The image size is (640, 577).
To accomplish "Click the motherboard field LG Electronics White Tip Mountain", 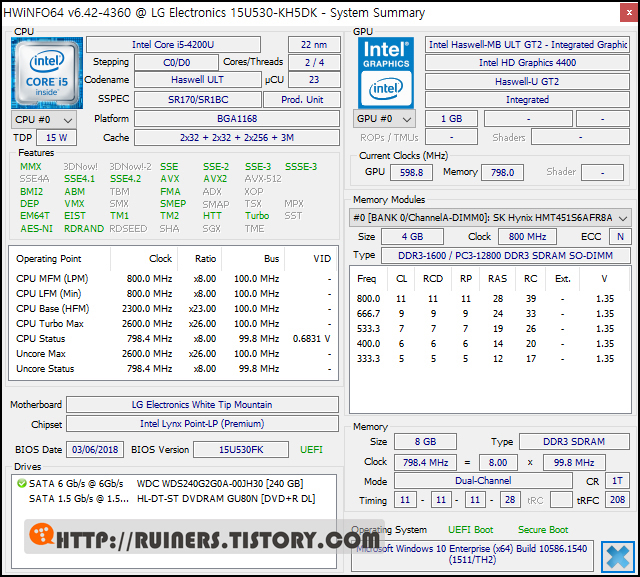I will pyautogui.click(x=202, y=404).
